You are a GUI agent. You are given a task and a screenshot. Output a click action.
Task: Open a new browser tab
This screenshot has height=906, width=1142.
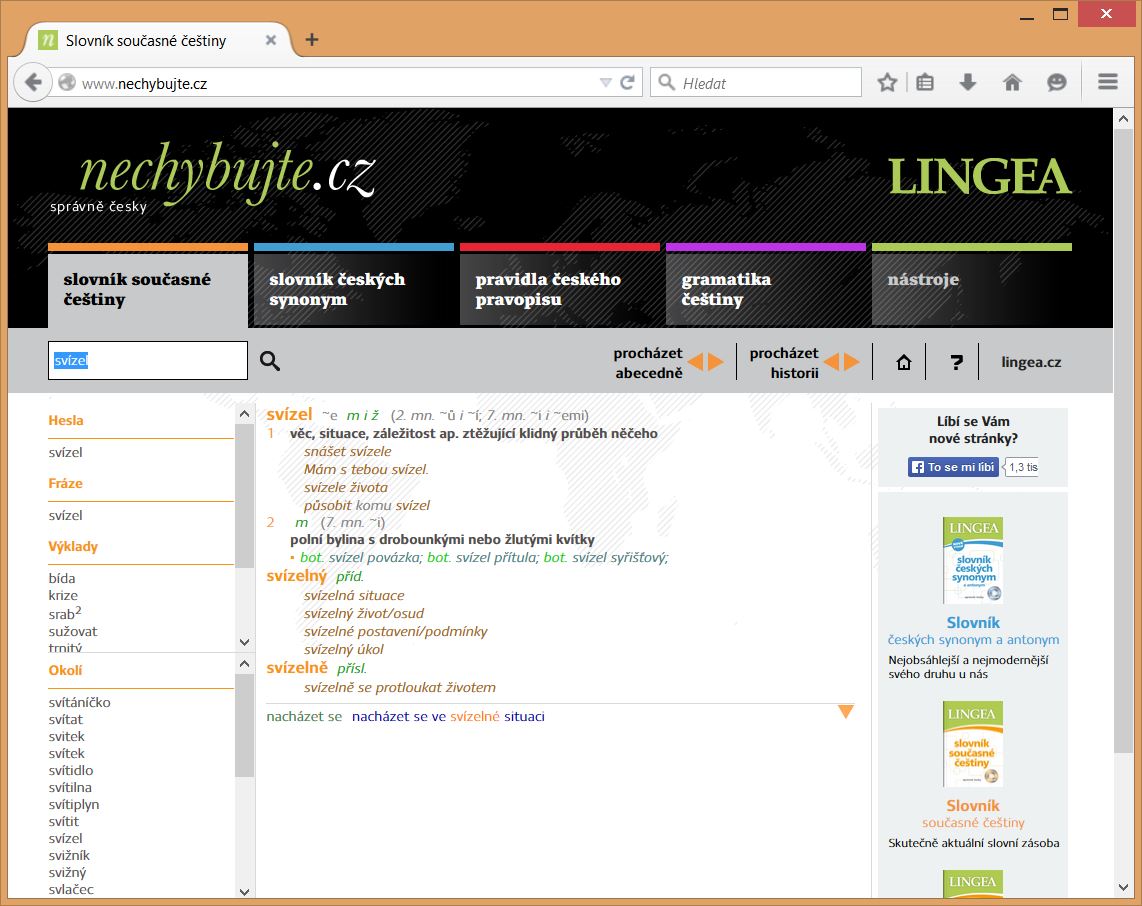pyautogui.click(x=312, y=39)
